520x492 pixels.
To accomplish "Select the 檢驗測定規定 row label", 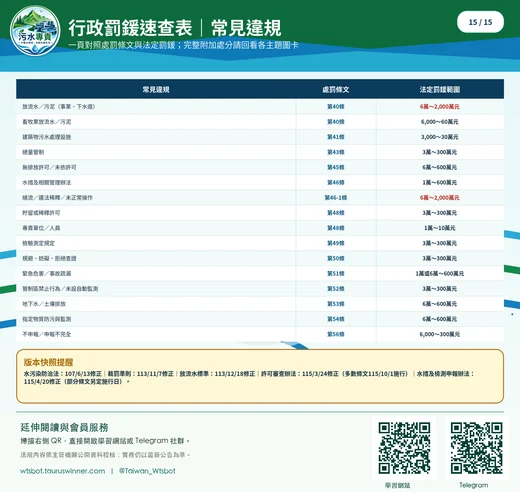I will coord(38,243).
